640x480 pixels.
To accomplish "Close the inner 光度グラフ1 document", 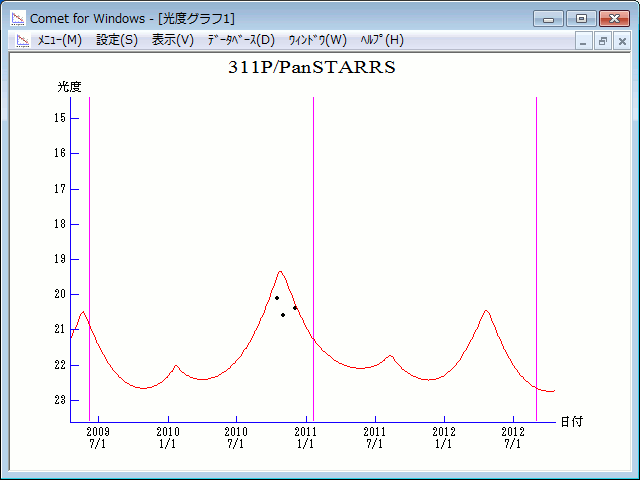I will (621, 41).
